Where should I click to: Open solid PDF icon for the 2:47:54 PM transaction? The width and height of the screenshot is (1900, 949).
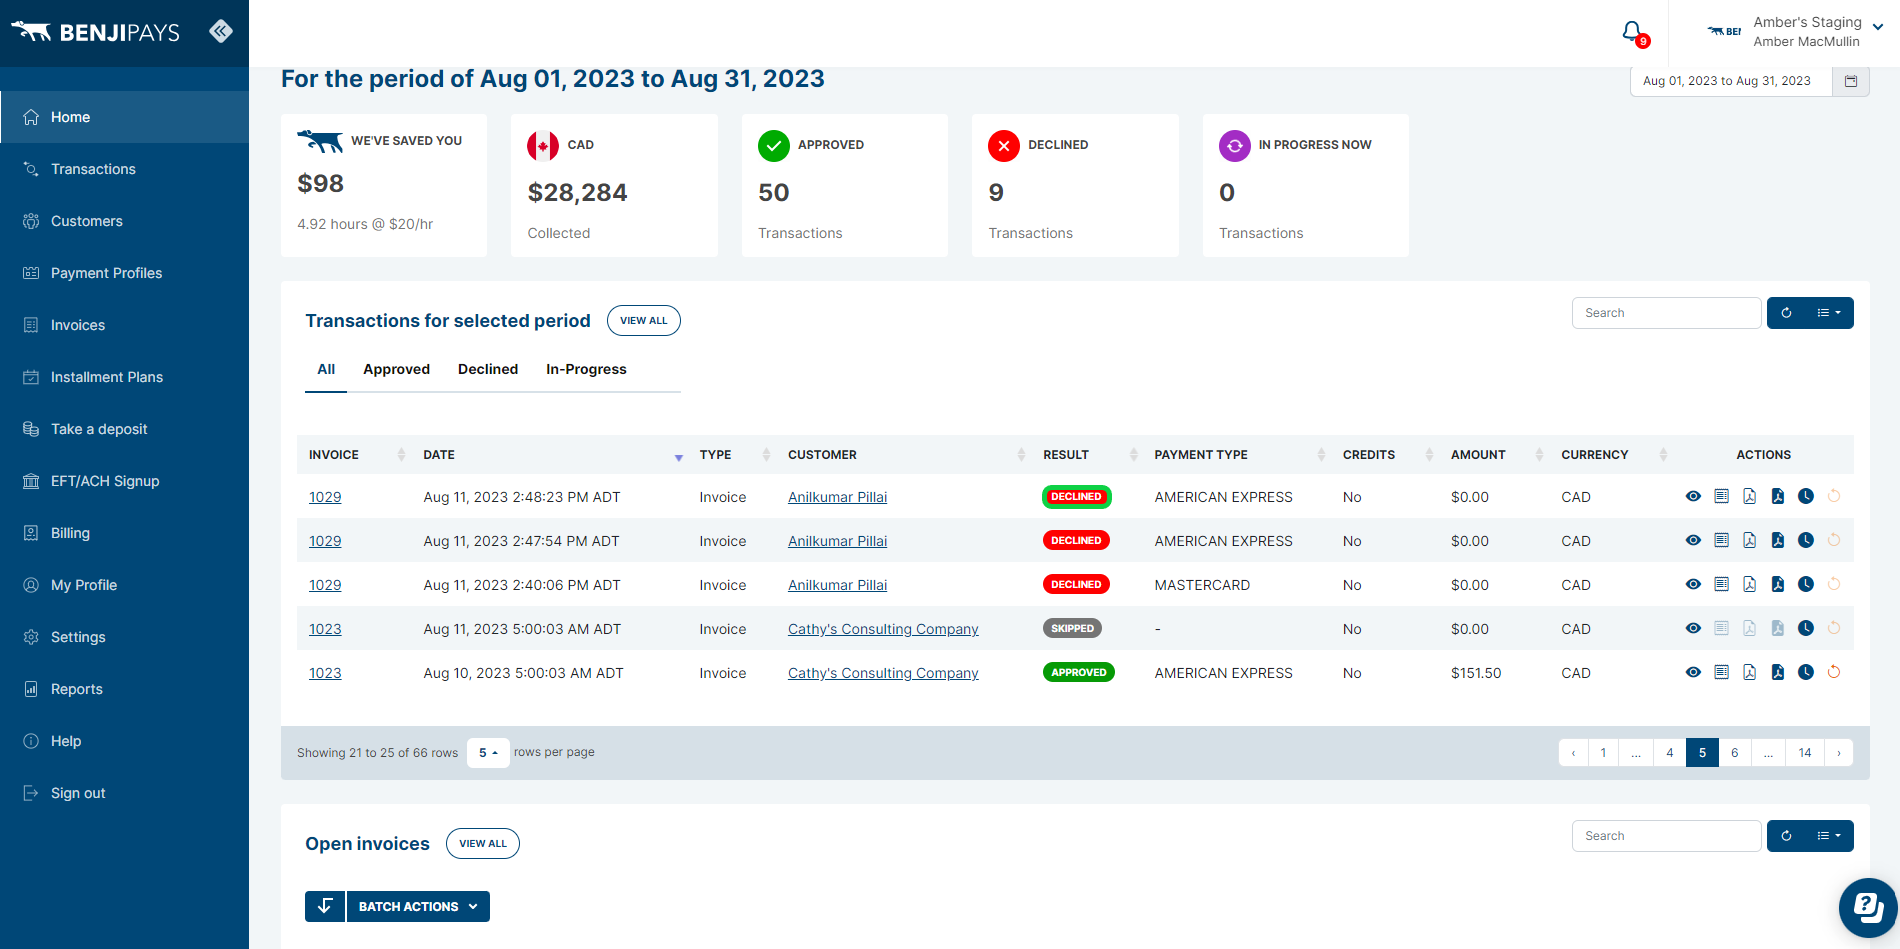pyautogui.click(x=1777, y=540)
